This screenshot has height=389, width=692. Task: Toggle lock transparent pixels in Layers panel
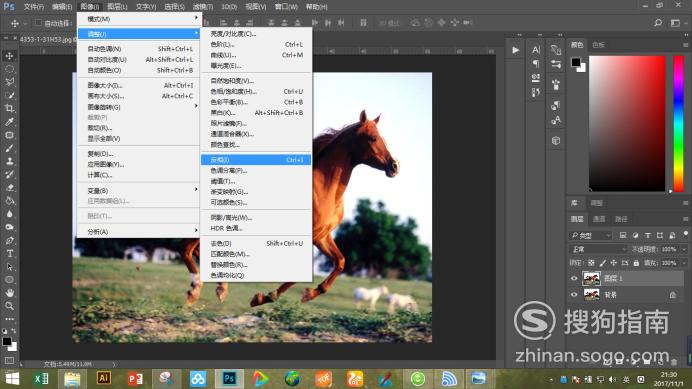[591, 263]
